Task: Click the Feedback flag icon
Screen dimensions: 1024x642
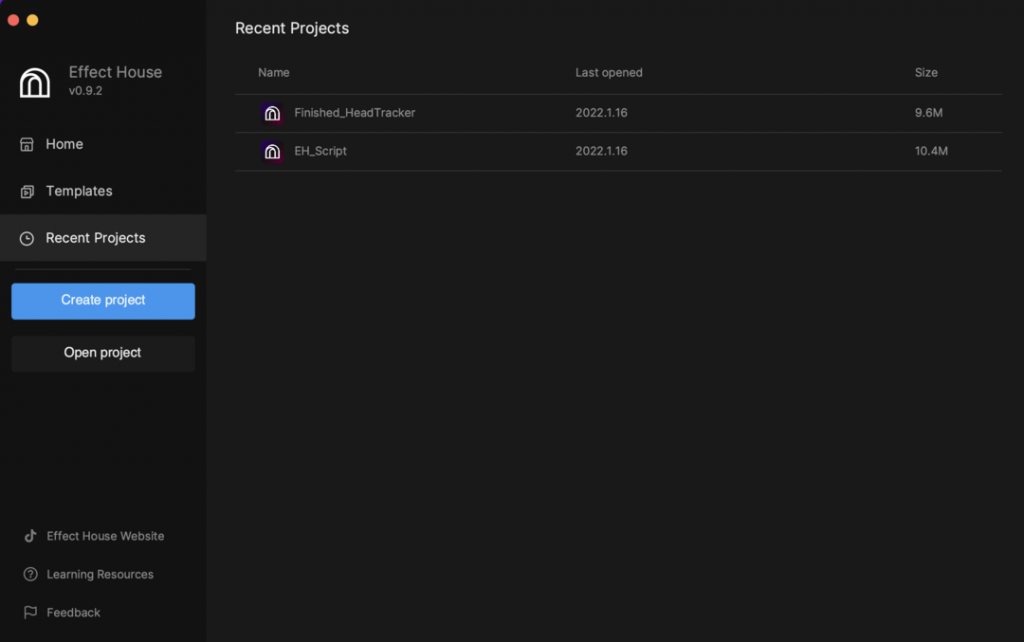Action: click(30, 612)
